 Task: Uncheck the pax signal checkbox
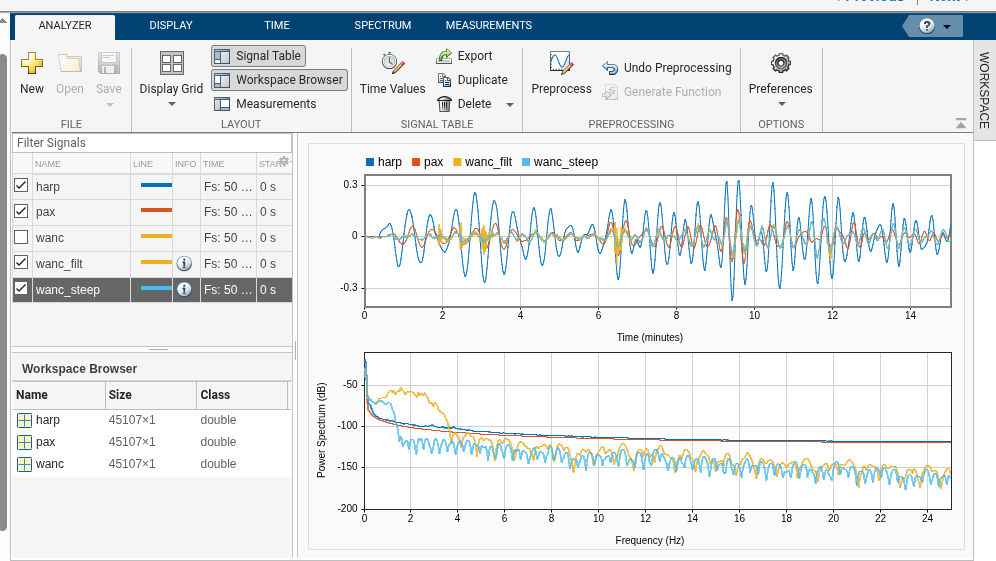pos(21,212)
